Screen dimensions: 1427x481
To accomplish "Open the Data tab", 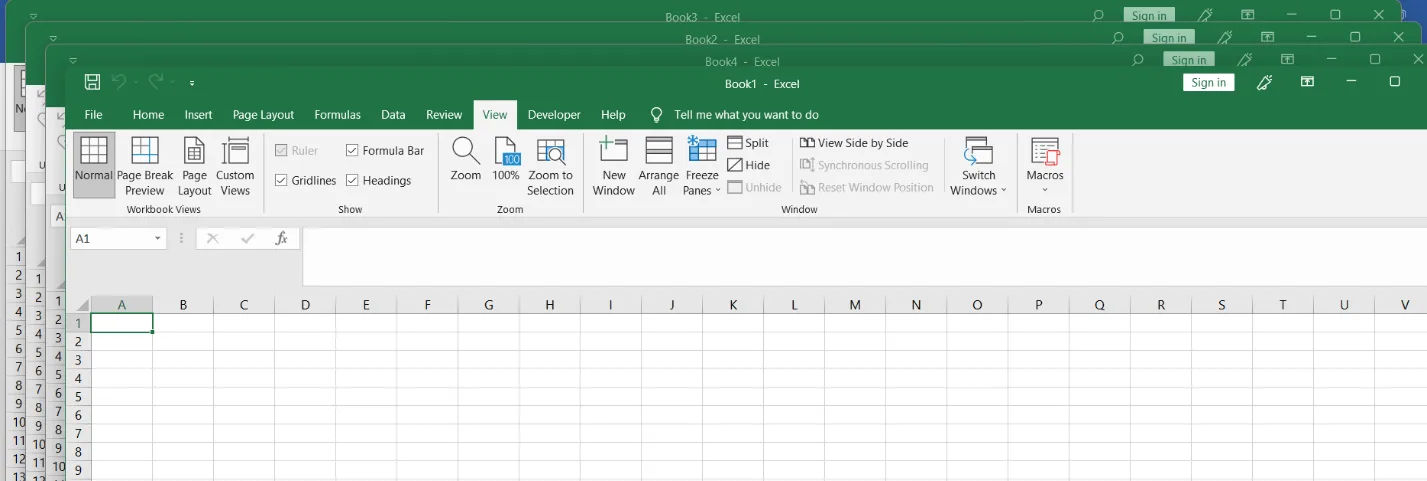I will [x=393, y=115].
